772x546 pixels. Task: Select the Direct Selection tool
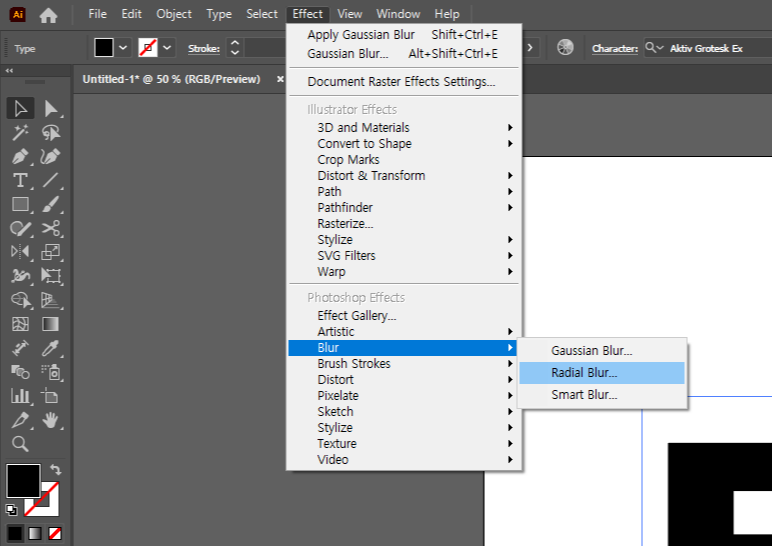(x=51, y=108)
